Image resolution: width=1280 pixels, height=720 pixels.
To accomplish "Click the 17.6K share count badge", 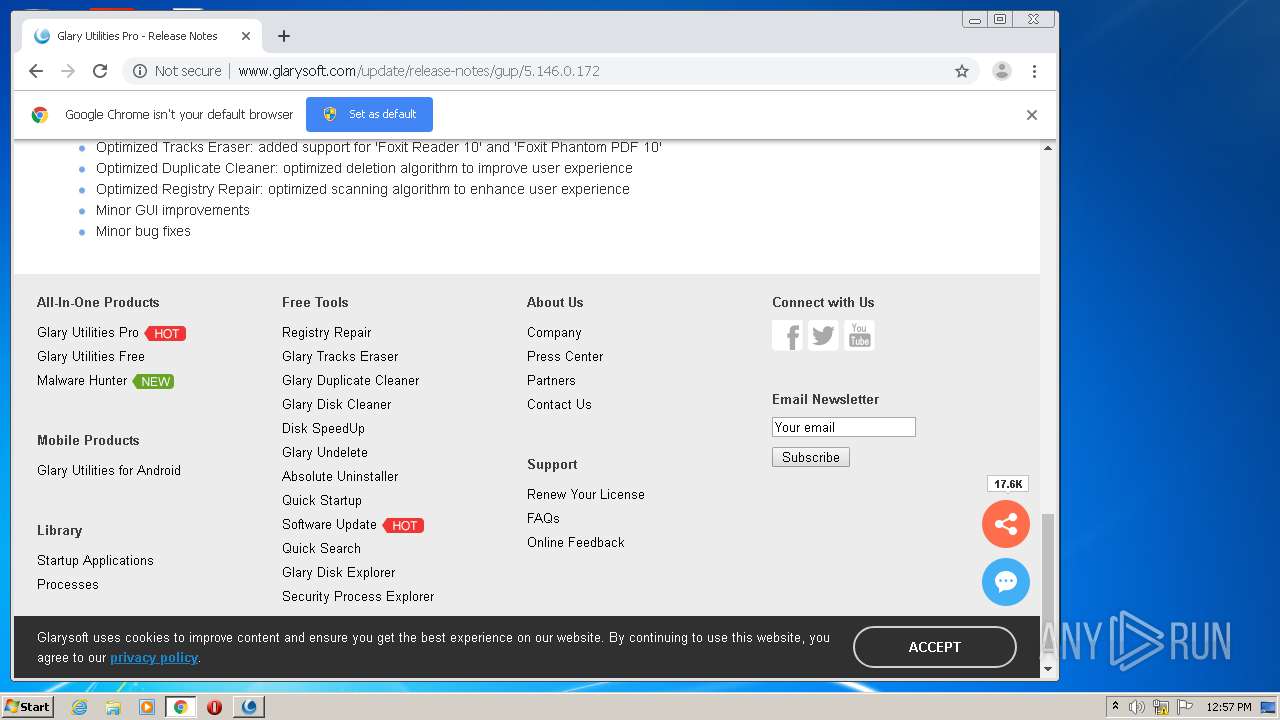I will point(1008,484).
